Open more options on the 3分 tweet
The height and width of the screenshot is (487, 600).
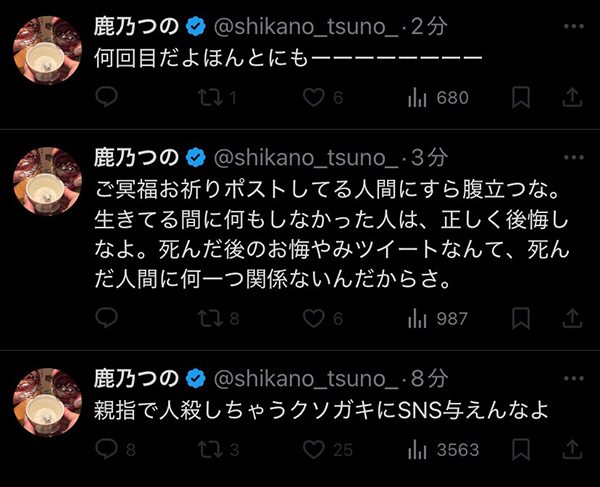(x=572, y=156)
